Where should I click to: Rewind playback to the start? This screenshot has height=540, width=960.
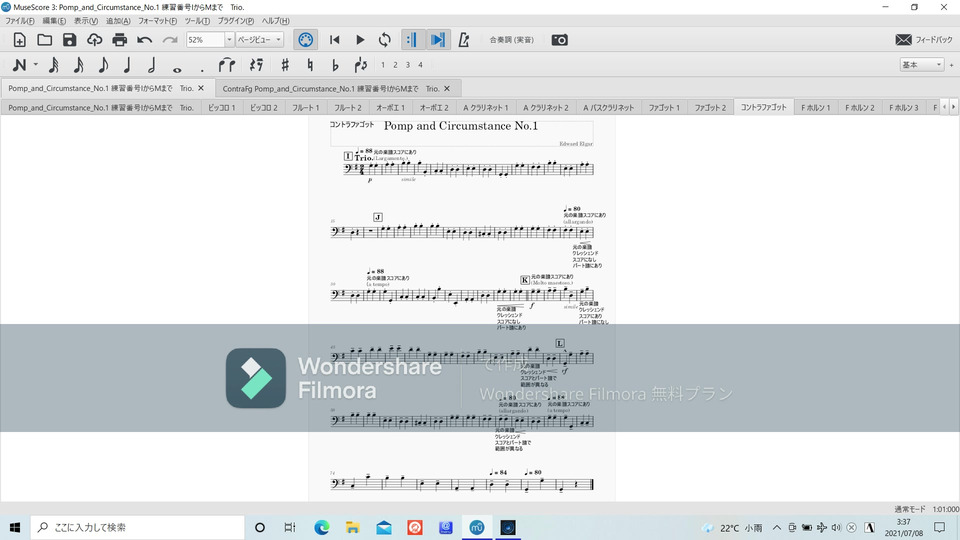point(334,40)
